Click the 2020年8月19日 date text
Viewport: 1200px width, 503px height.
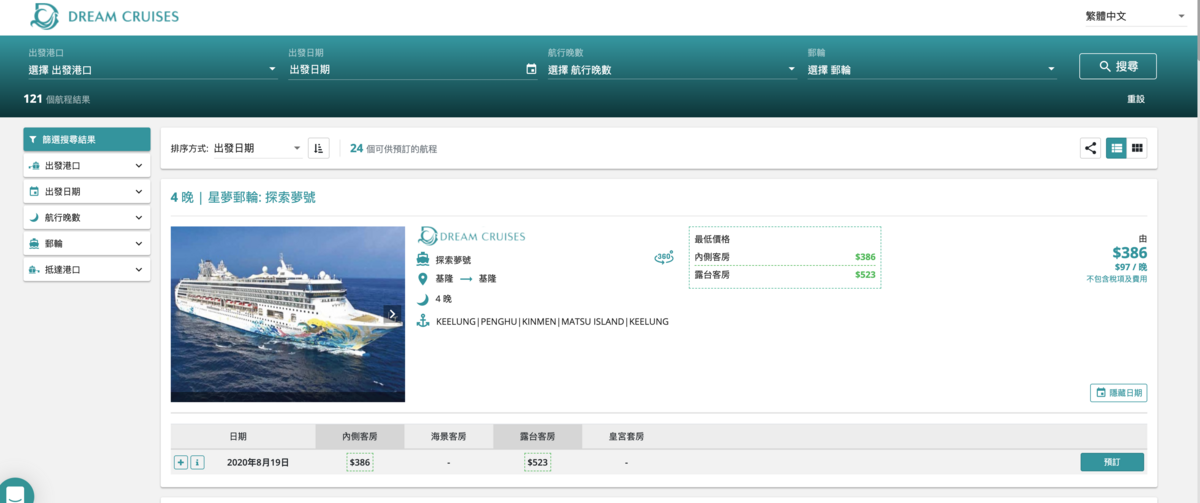click(258, 462)
